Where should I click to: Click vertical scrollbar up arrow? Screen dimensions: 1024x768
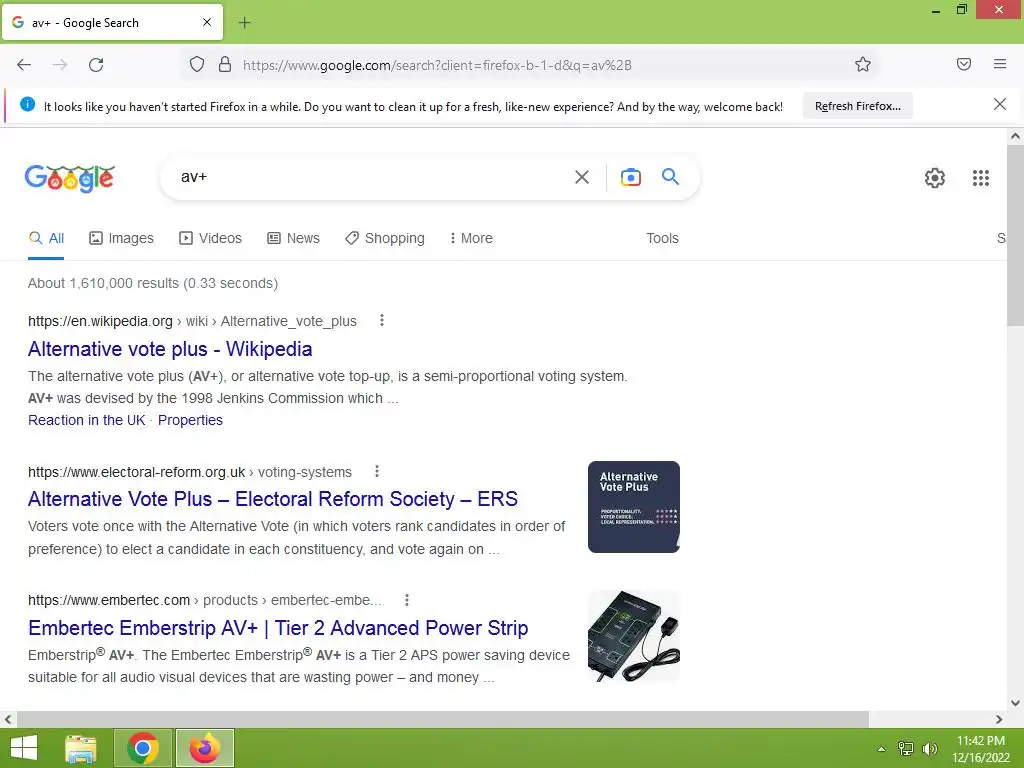(x=1015, y=136)
